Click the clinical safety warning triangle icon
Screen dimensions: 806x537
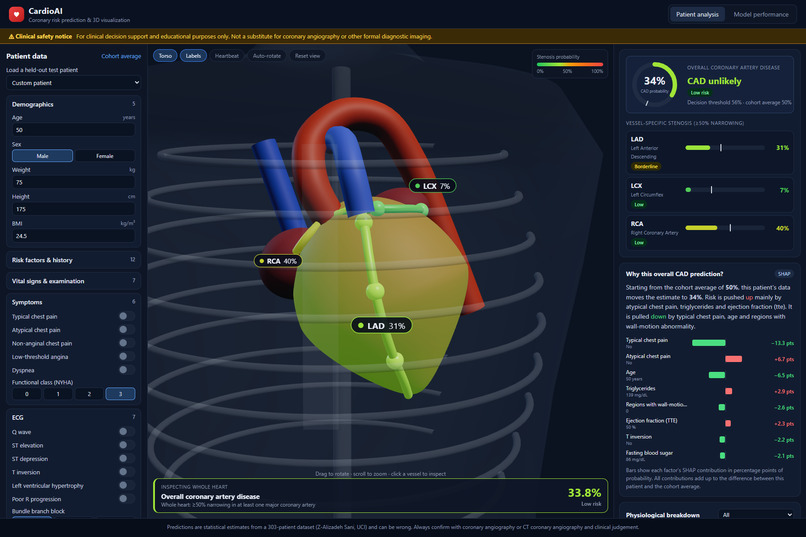(x=11, y=36)
